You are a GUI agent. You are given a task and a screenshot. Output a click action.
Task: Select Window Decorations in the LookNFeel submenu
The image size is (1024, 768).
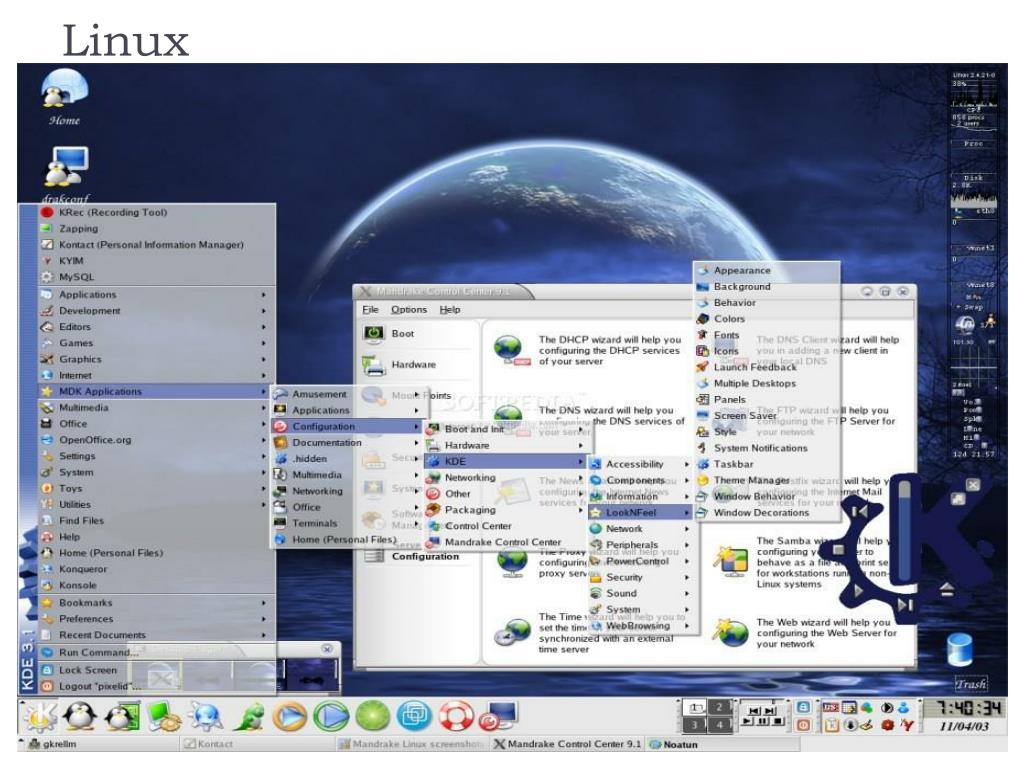pos(767,513)
